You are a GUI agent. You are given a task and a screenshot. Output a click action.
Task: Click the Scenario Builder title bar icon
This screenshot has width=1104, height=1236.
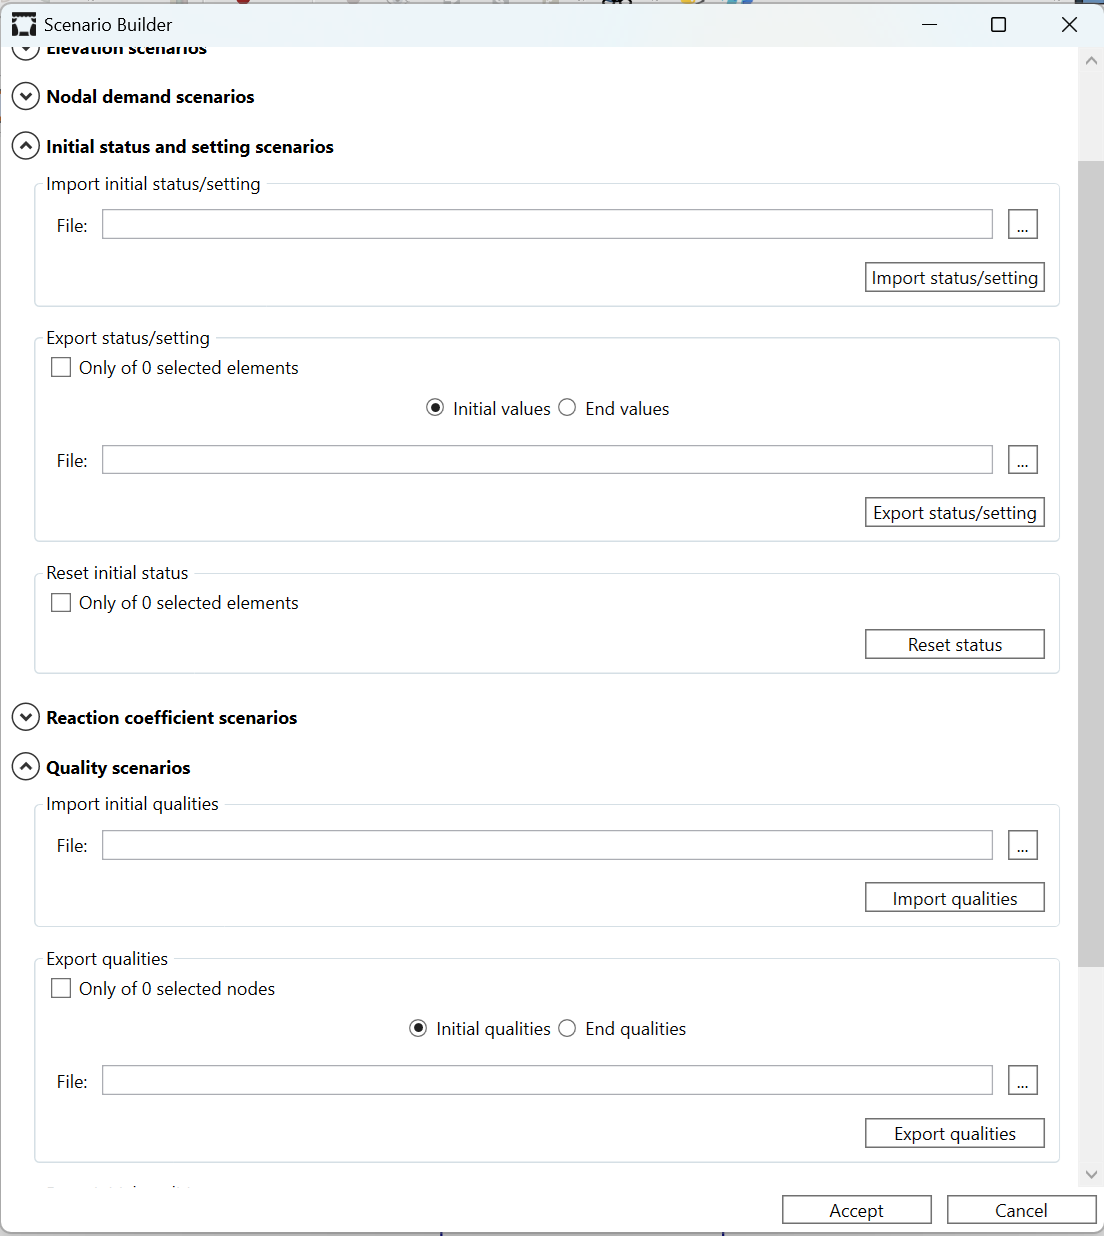tap(24, 25)
